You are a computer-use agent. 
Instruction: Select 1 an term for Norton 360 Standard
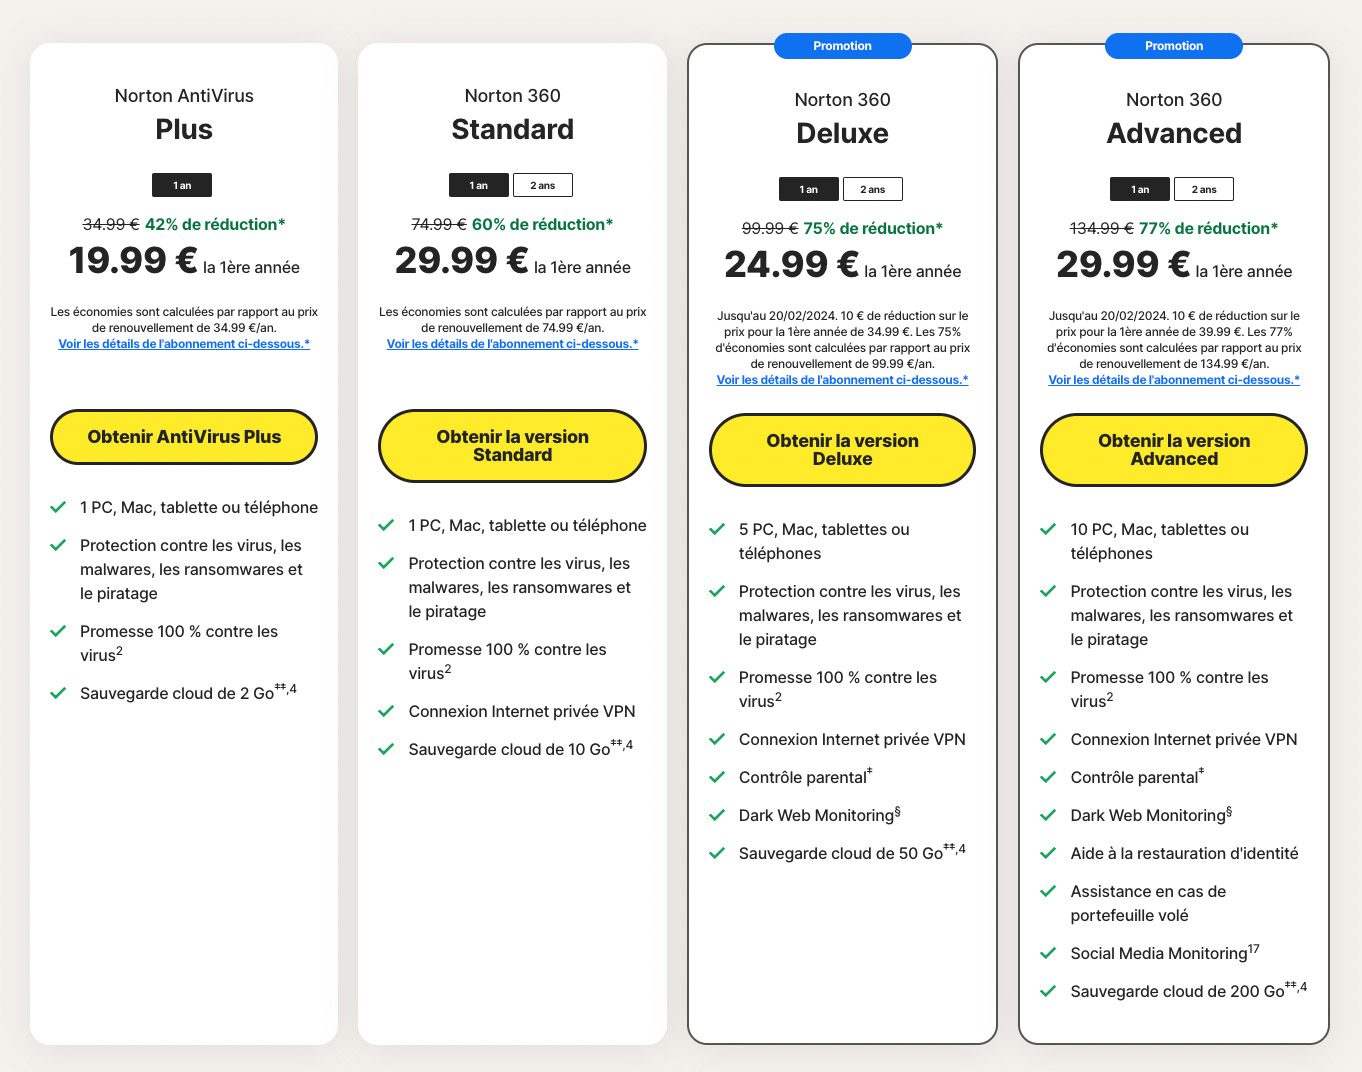coord(479,185)
